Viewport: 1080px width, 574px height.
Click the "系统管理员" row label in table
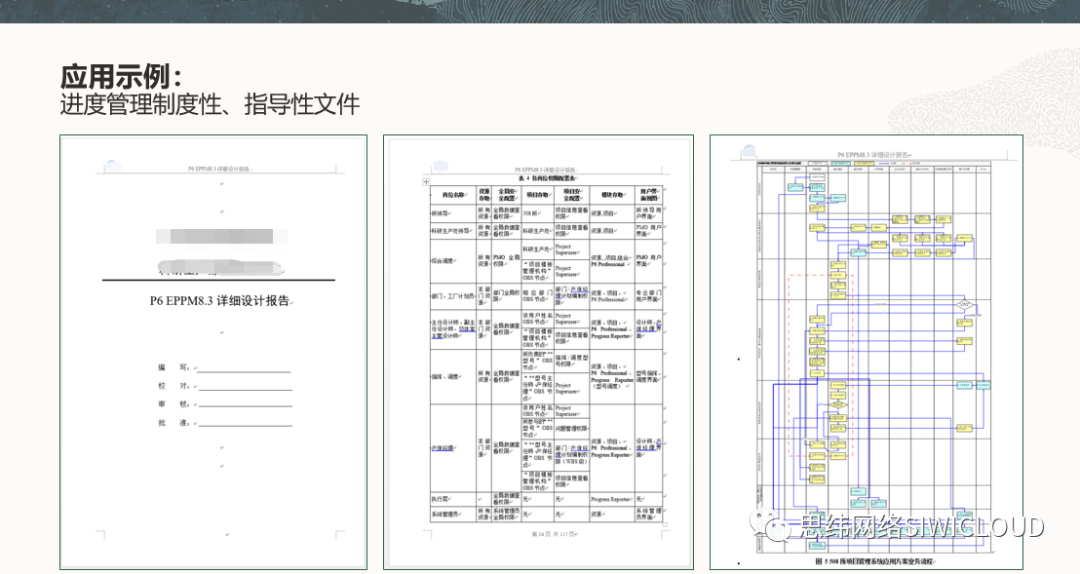point(446,514)
